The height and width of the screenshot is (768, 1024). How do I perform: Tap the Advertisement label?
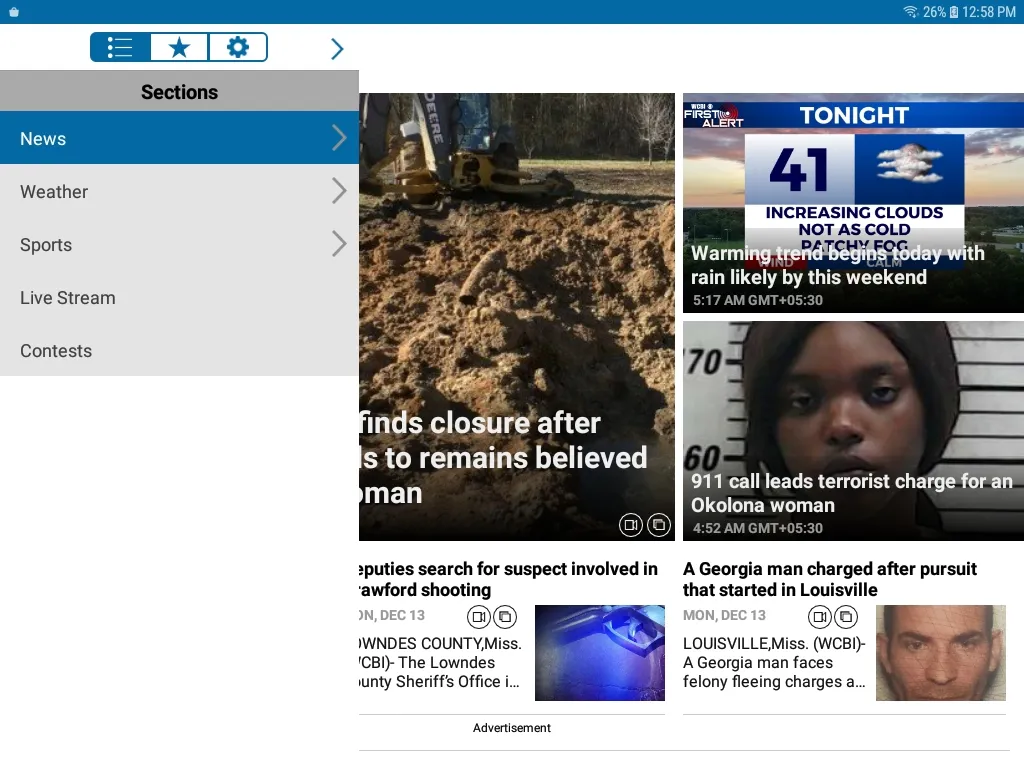[511, 728]
